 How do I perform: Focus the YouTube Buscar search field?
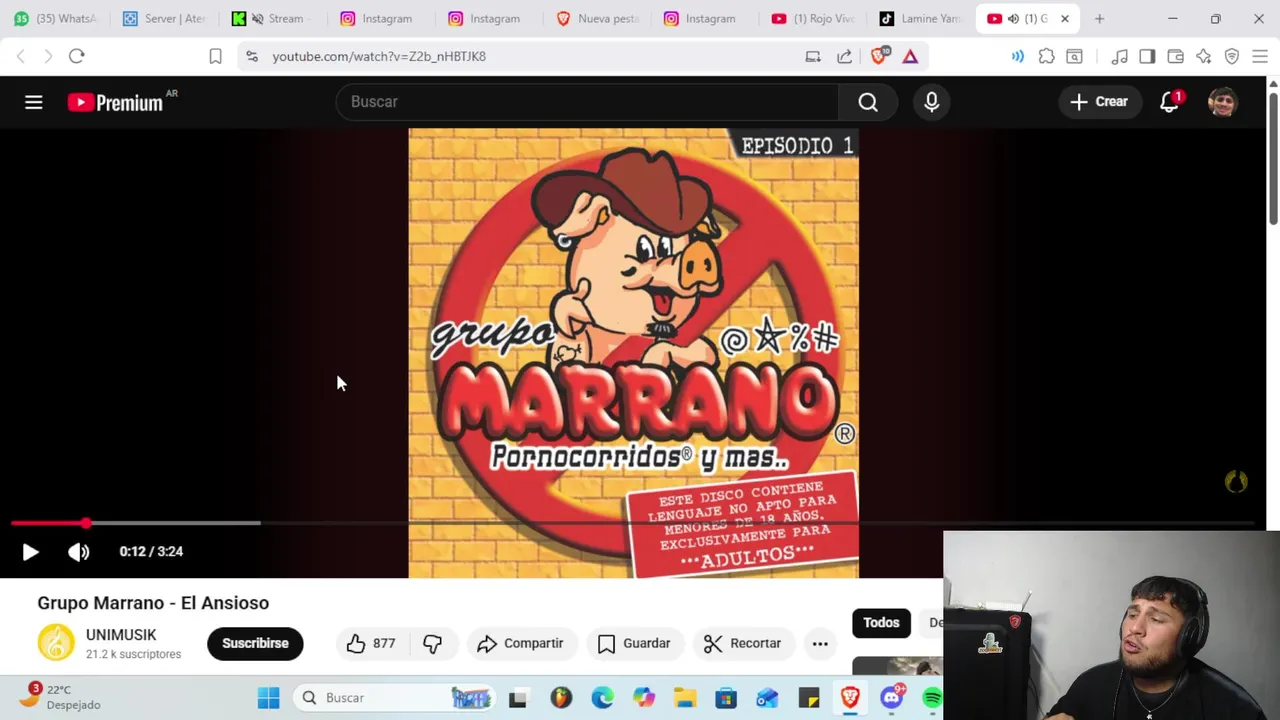tap(588, 102)
